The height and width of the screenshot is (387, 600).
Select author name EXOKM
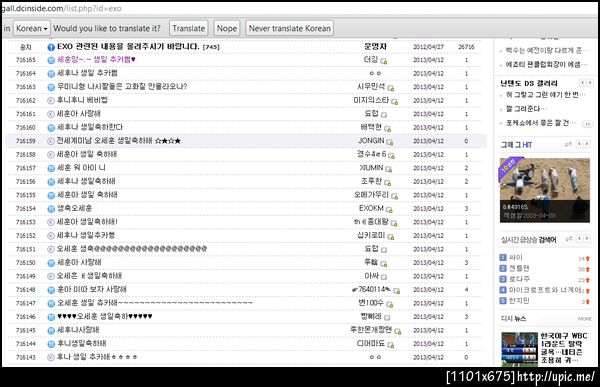click(371, 208)
